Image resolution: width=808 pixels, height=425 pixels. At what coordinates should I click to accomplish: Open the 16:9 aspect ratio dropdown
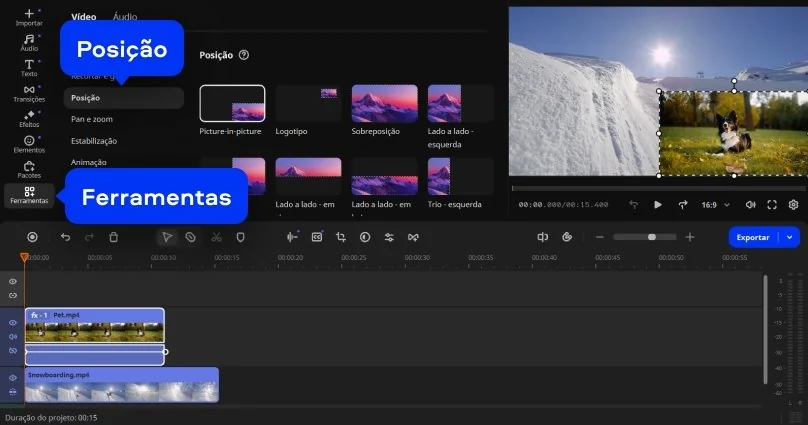point(714,205)
